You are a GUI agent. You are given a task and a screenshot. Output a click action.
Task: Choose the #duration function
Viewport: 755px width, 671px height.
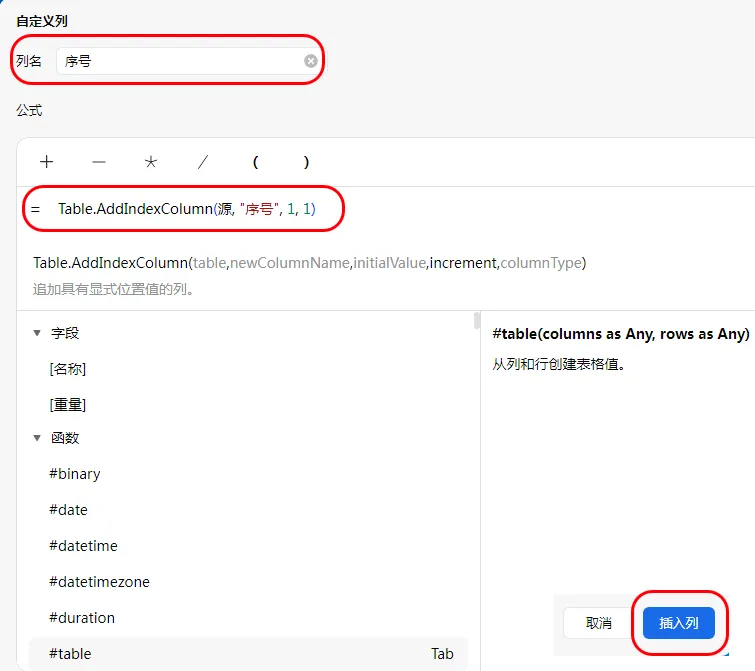click(x=82, y=618)
